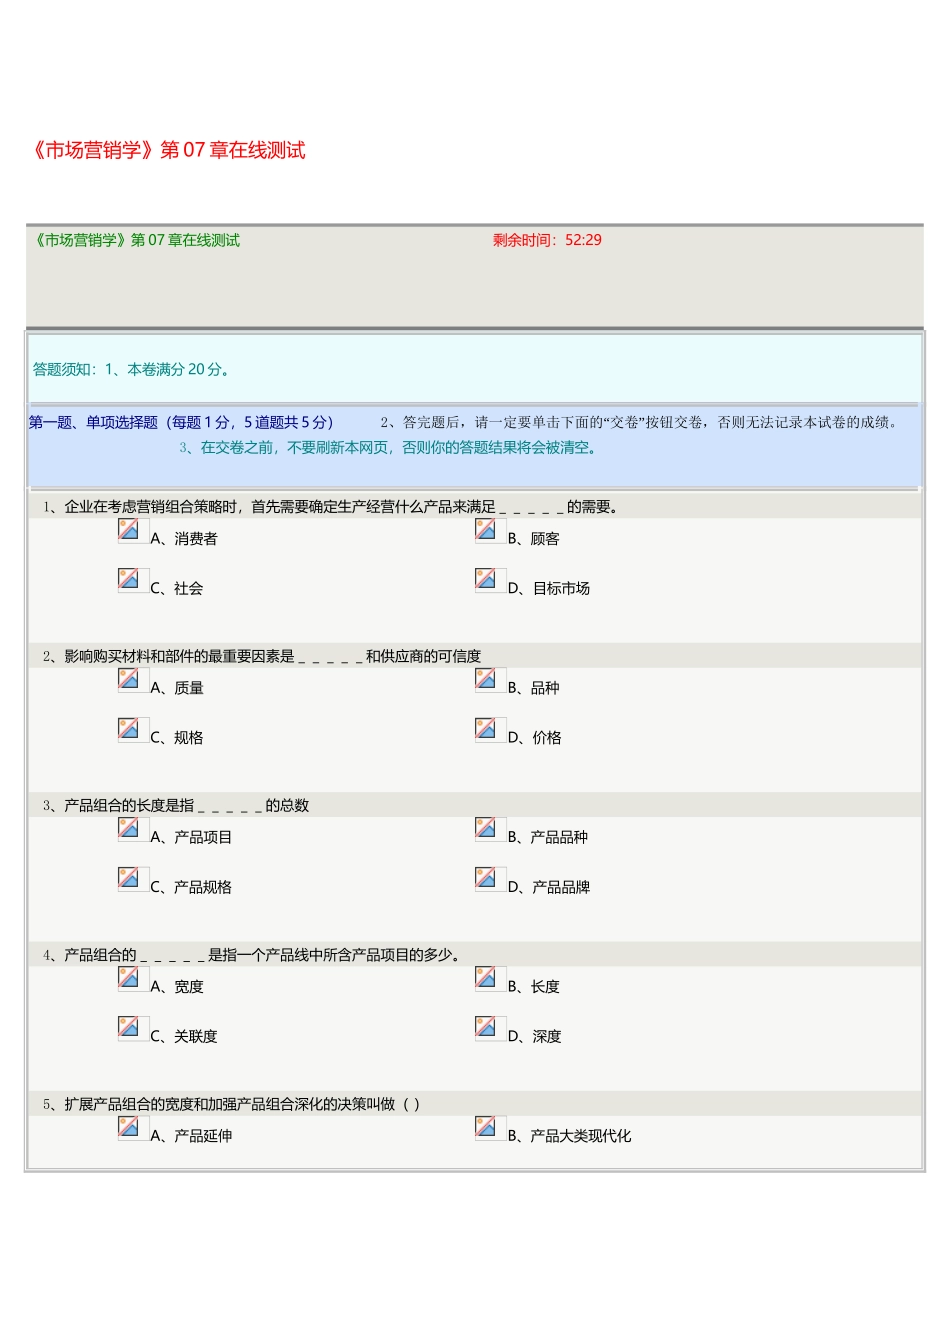The width and height of the screenshot is (950, 1344).
Task: Click the red page title 《市场营销学》第07章在线测试
Action: (x=167, y=150)
